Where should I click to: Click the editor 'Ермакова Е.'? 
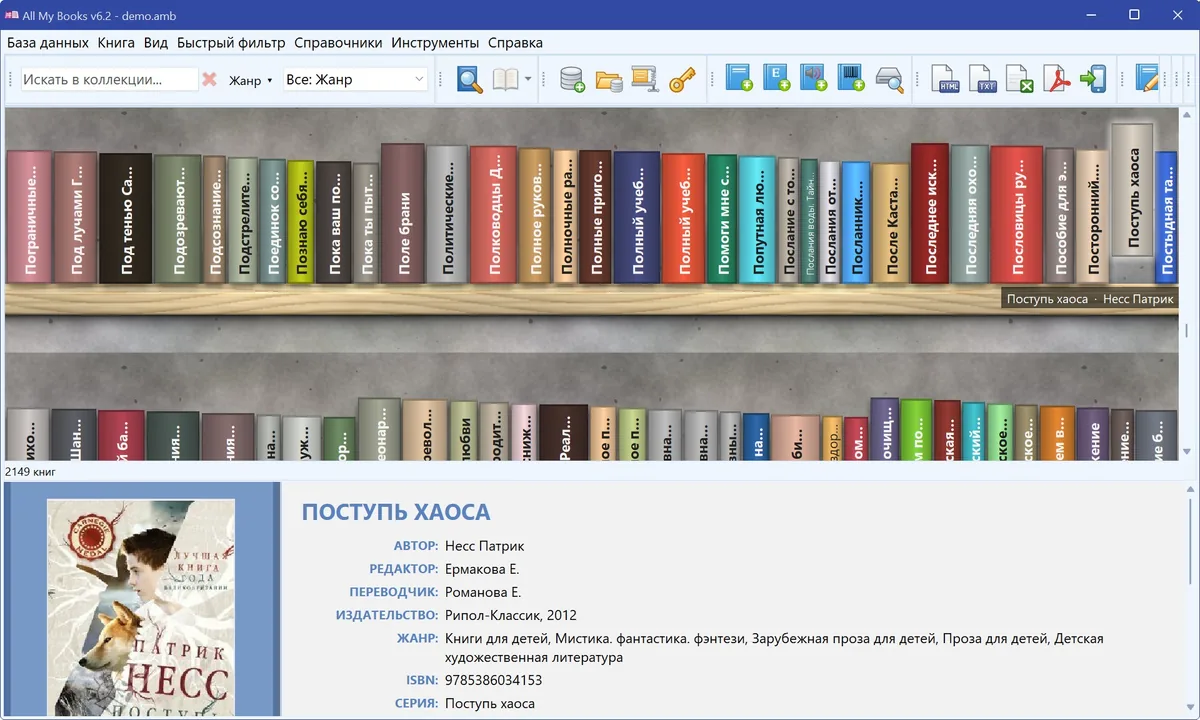point(482,569)
